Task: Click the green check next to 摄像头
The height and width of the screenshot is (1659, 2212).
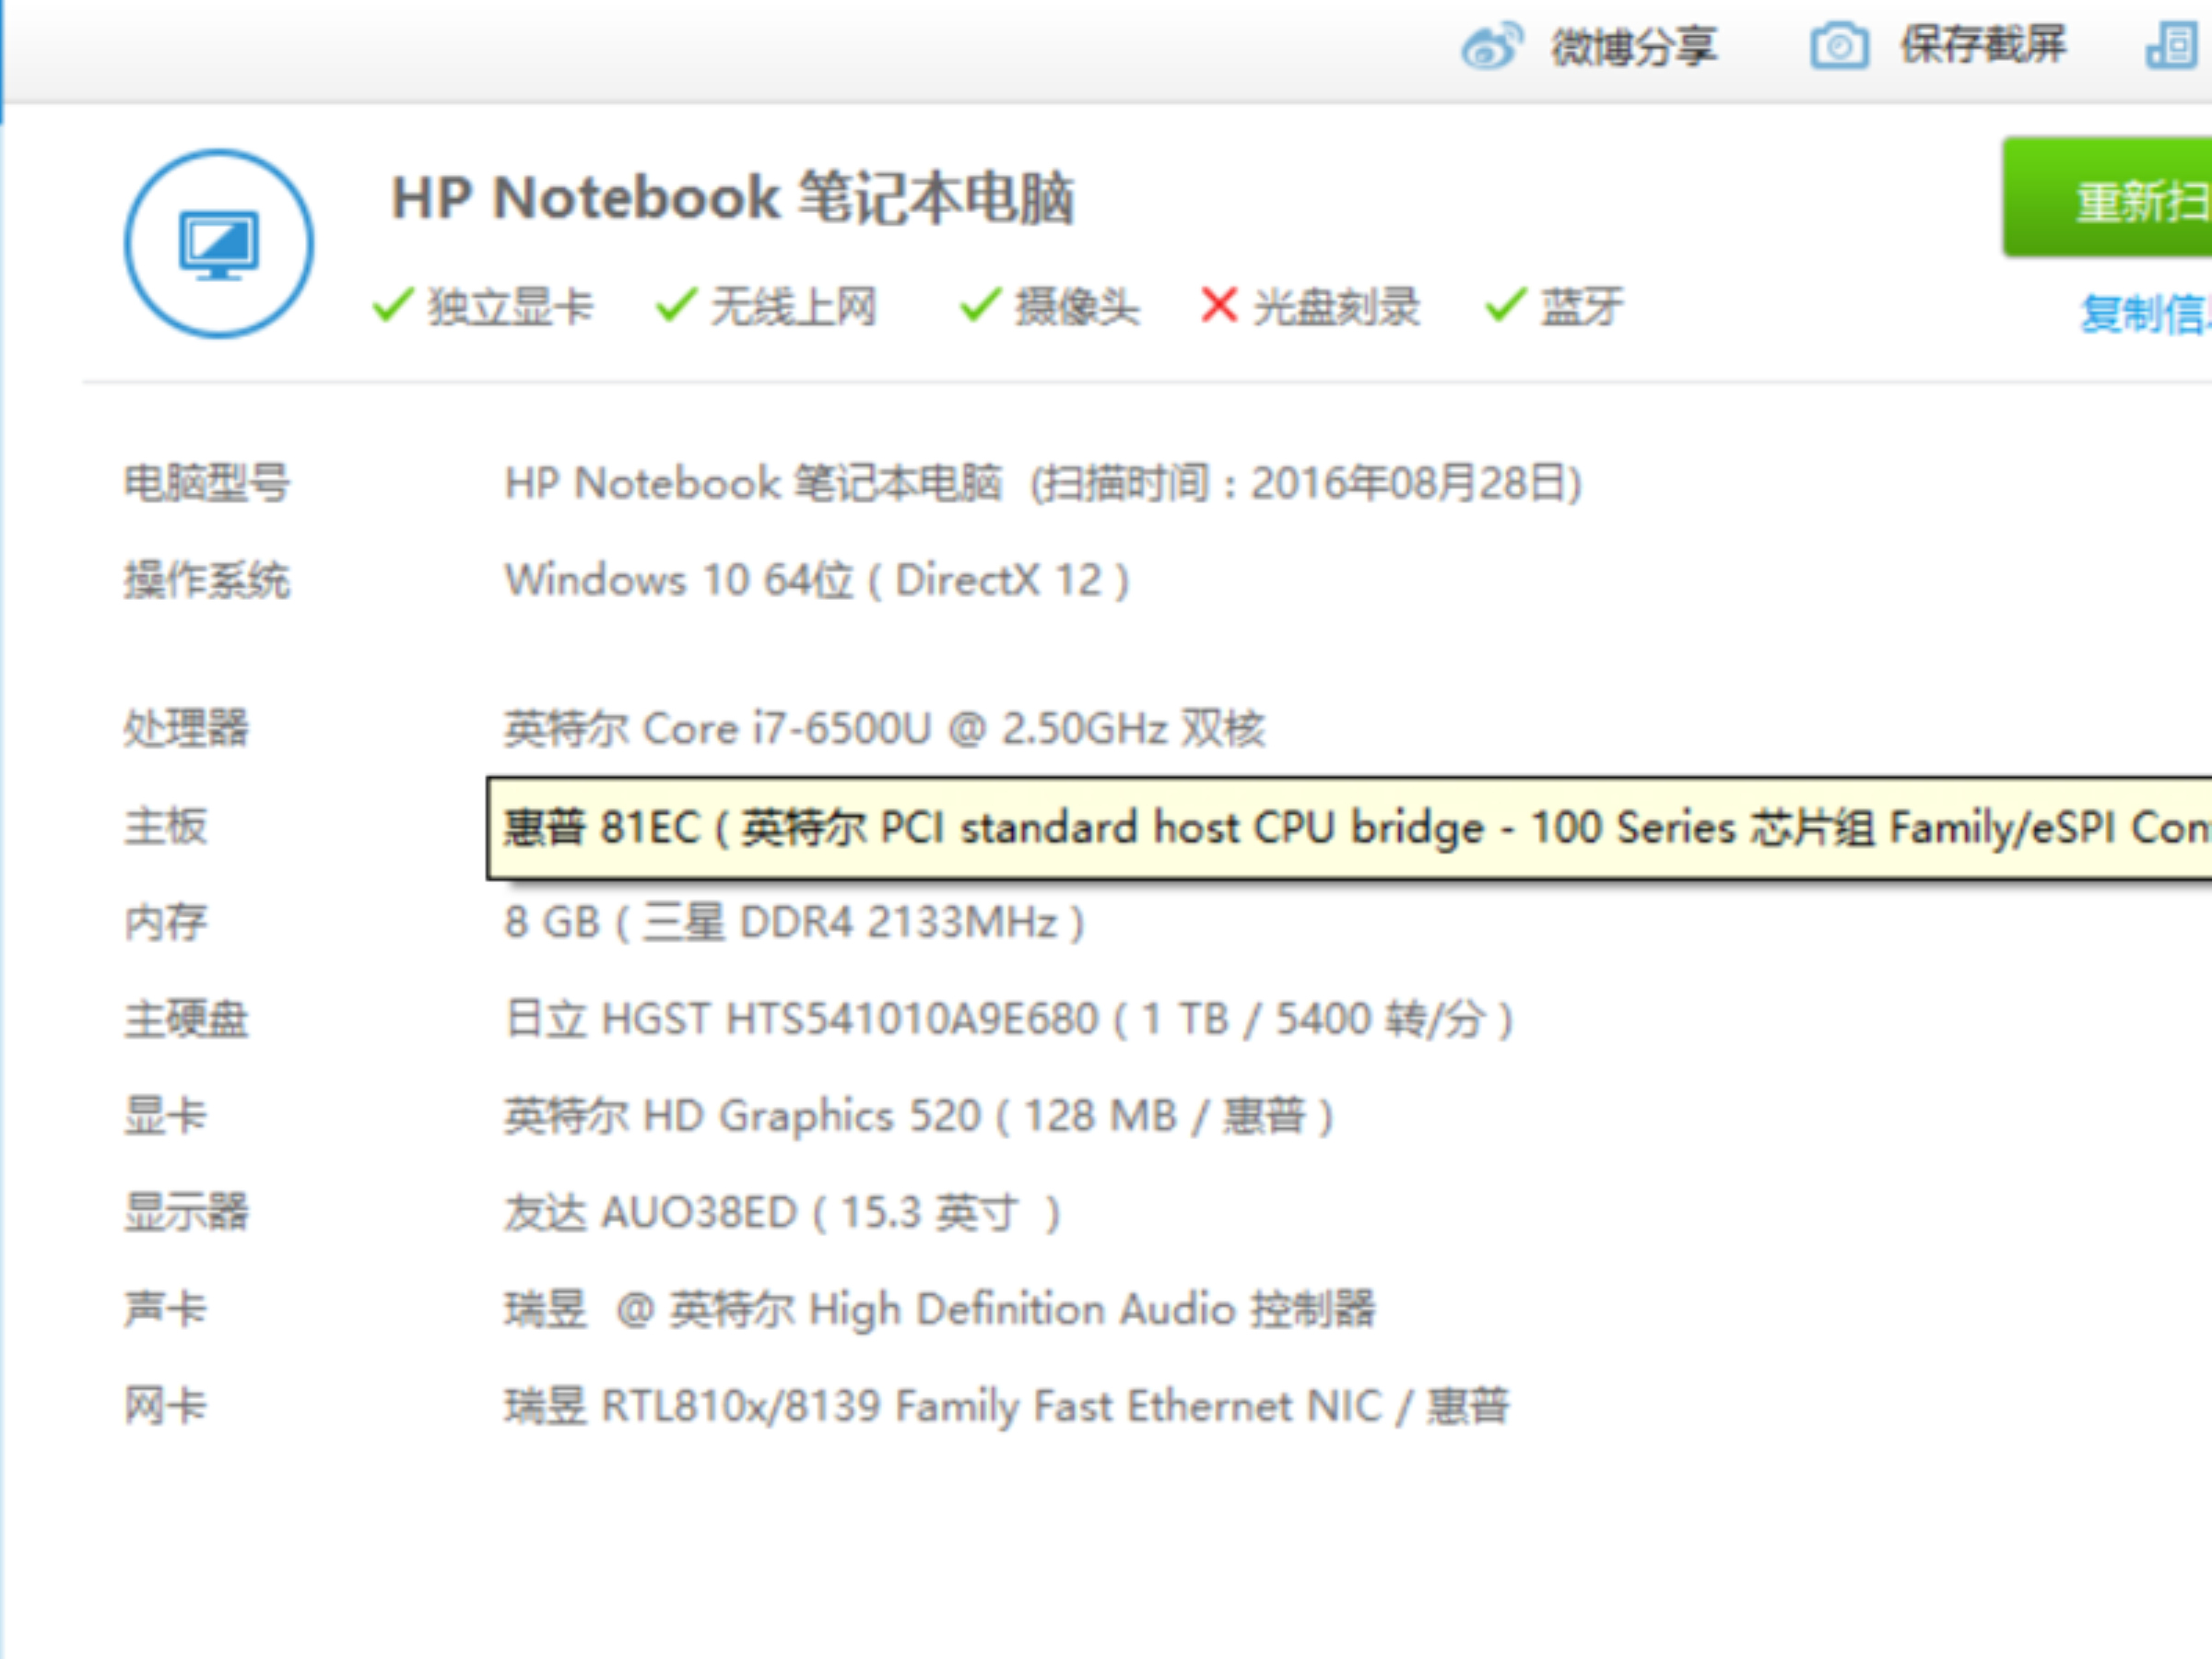Action: click(x=980, y=304)
